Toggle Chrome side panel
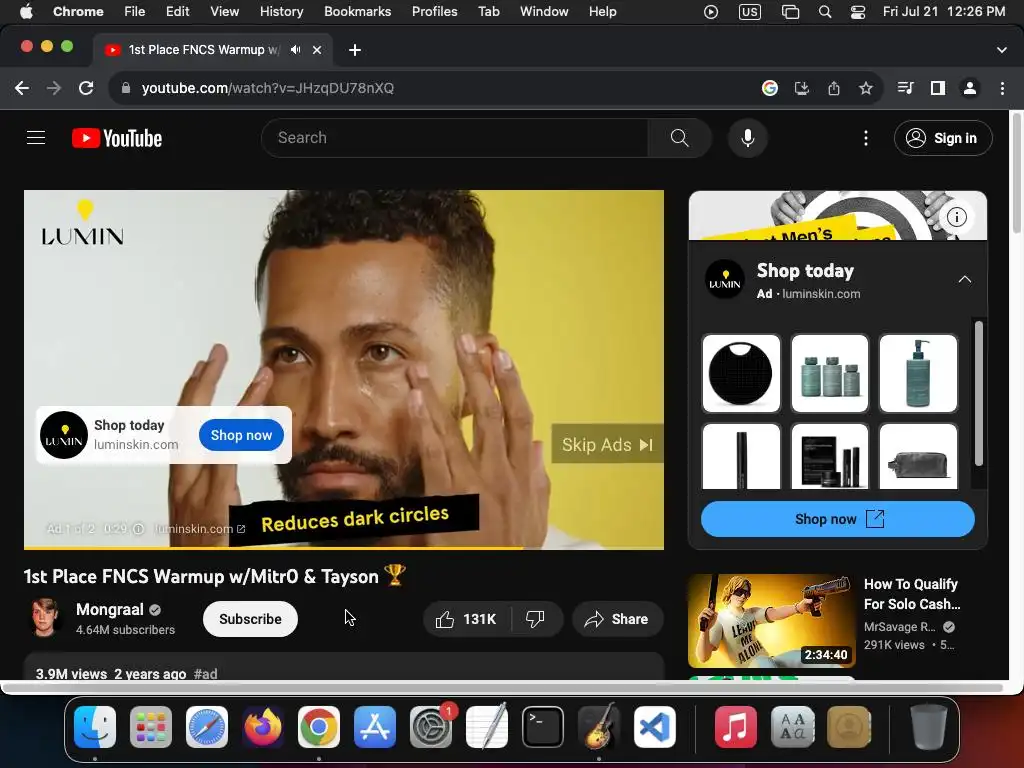 [x=938, y=88]
